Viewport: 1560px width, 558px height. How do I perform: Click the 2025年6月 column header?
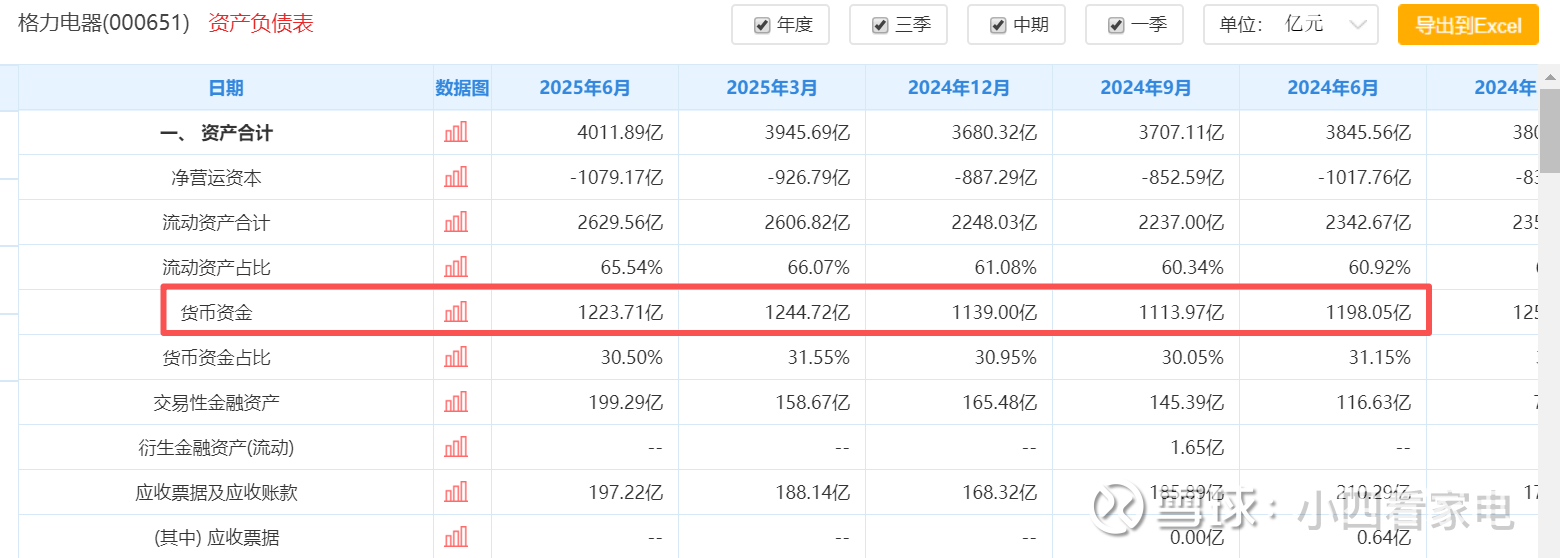pos(585,88)
